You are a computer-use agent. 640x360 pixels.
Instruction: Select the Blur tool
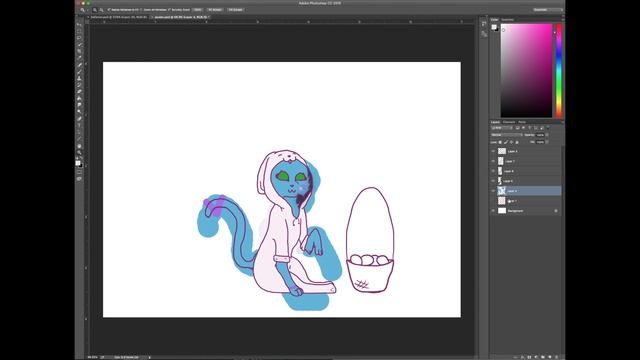(79, 105)
